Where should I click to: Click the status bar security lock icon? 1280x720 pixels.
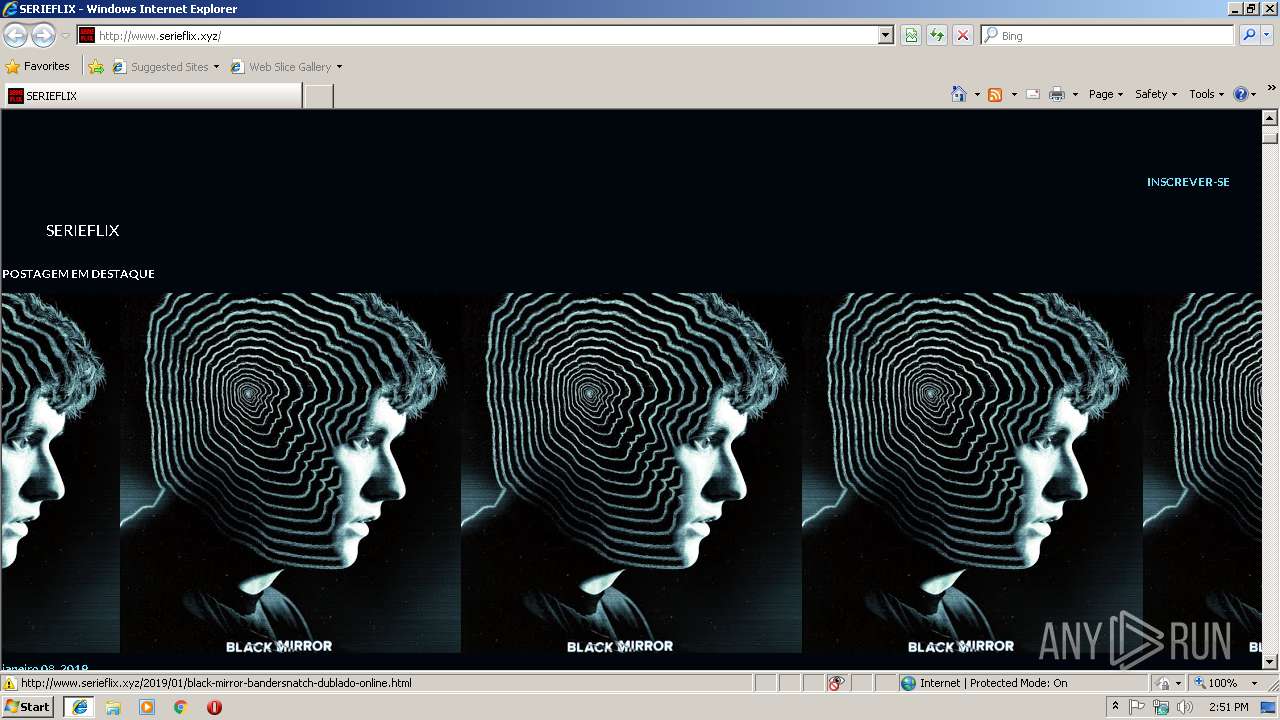(1163, 683)
